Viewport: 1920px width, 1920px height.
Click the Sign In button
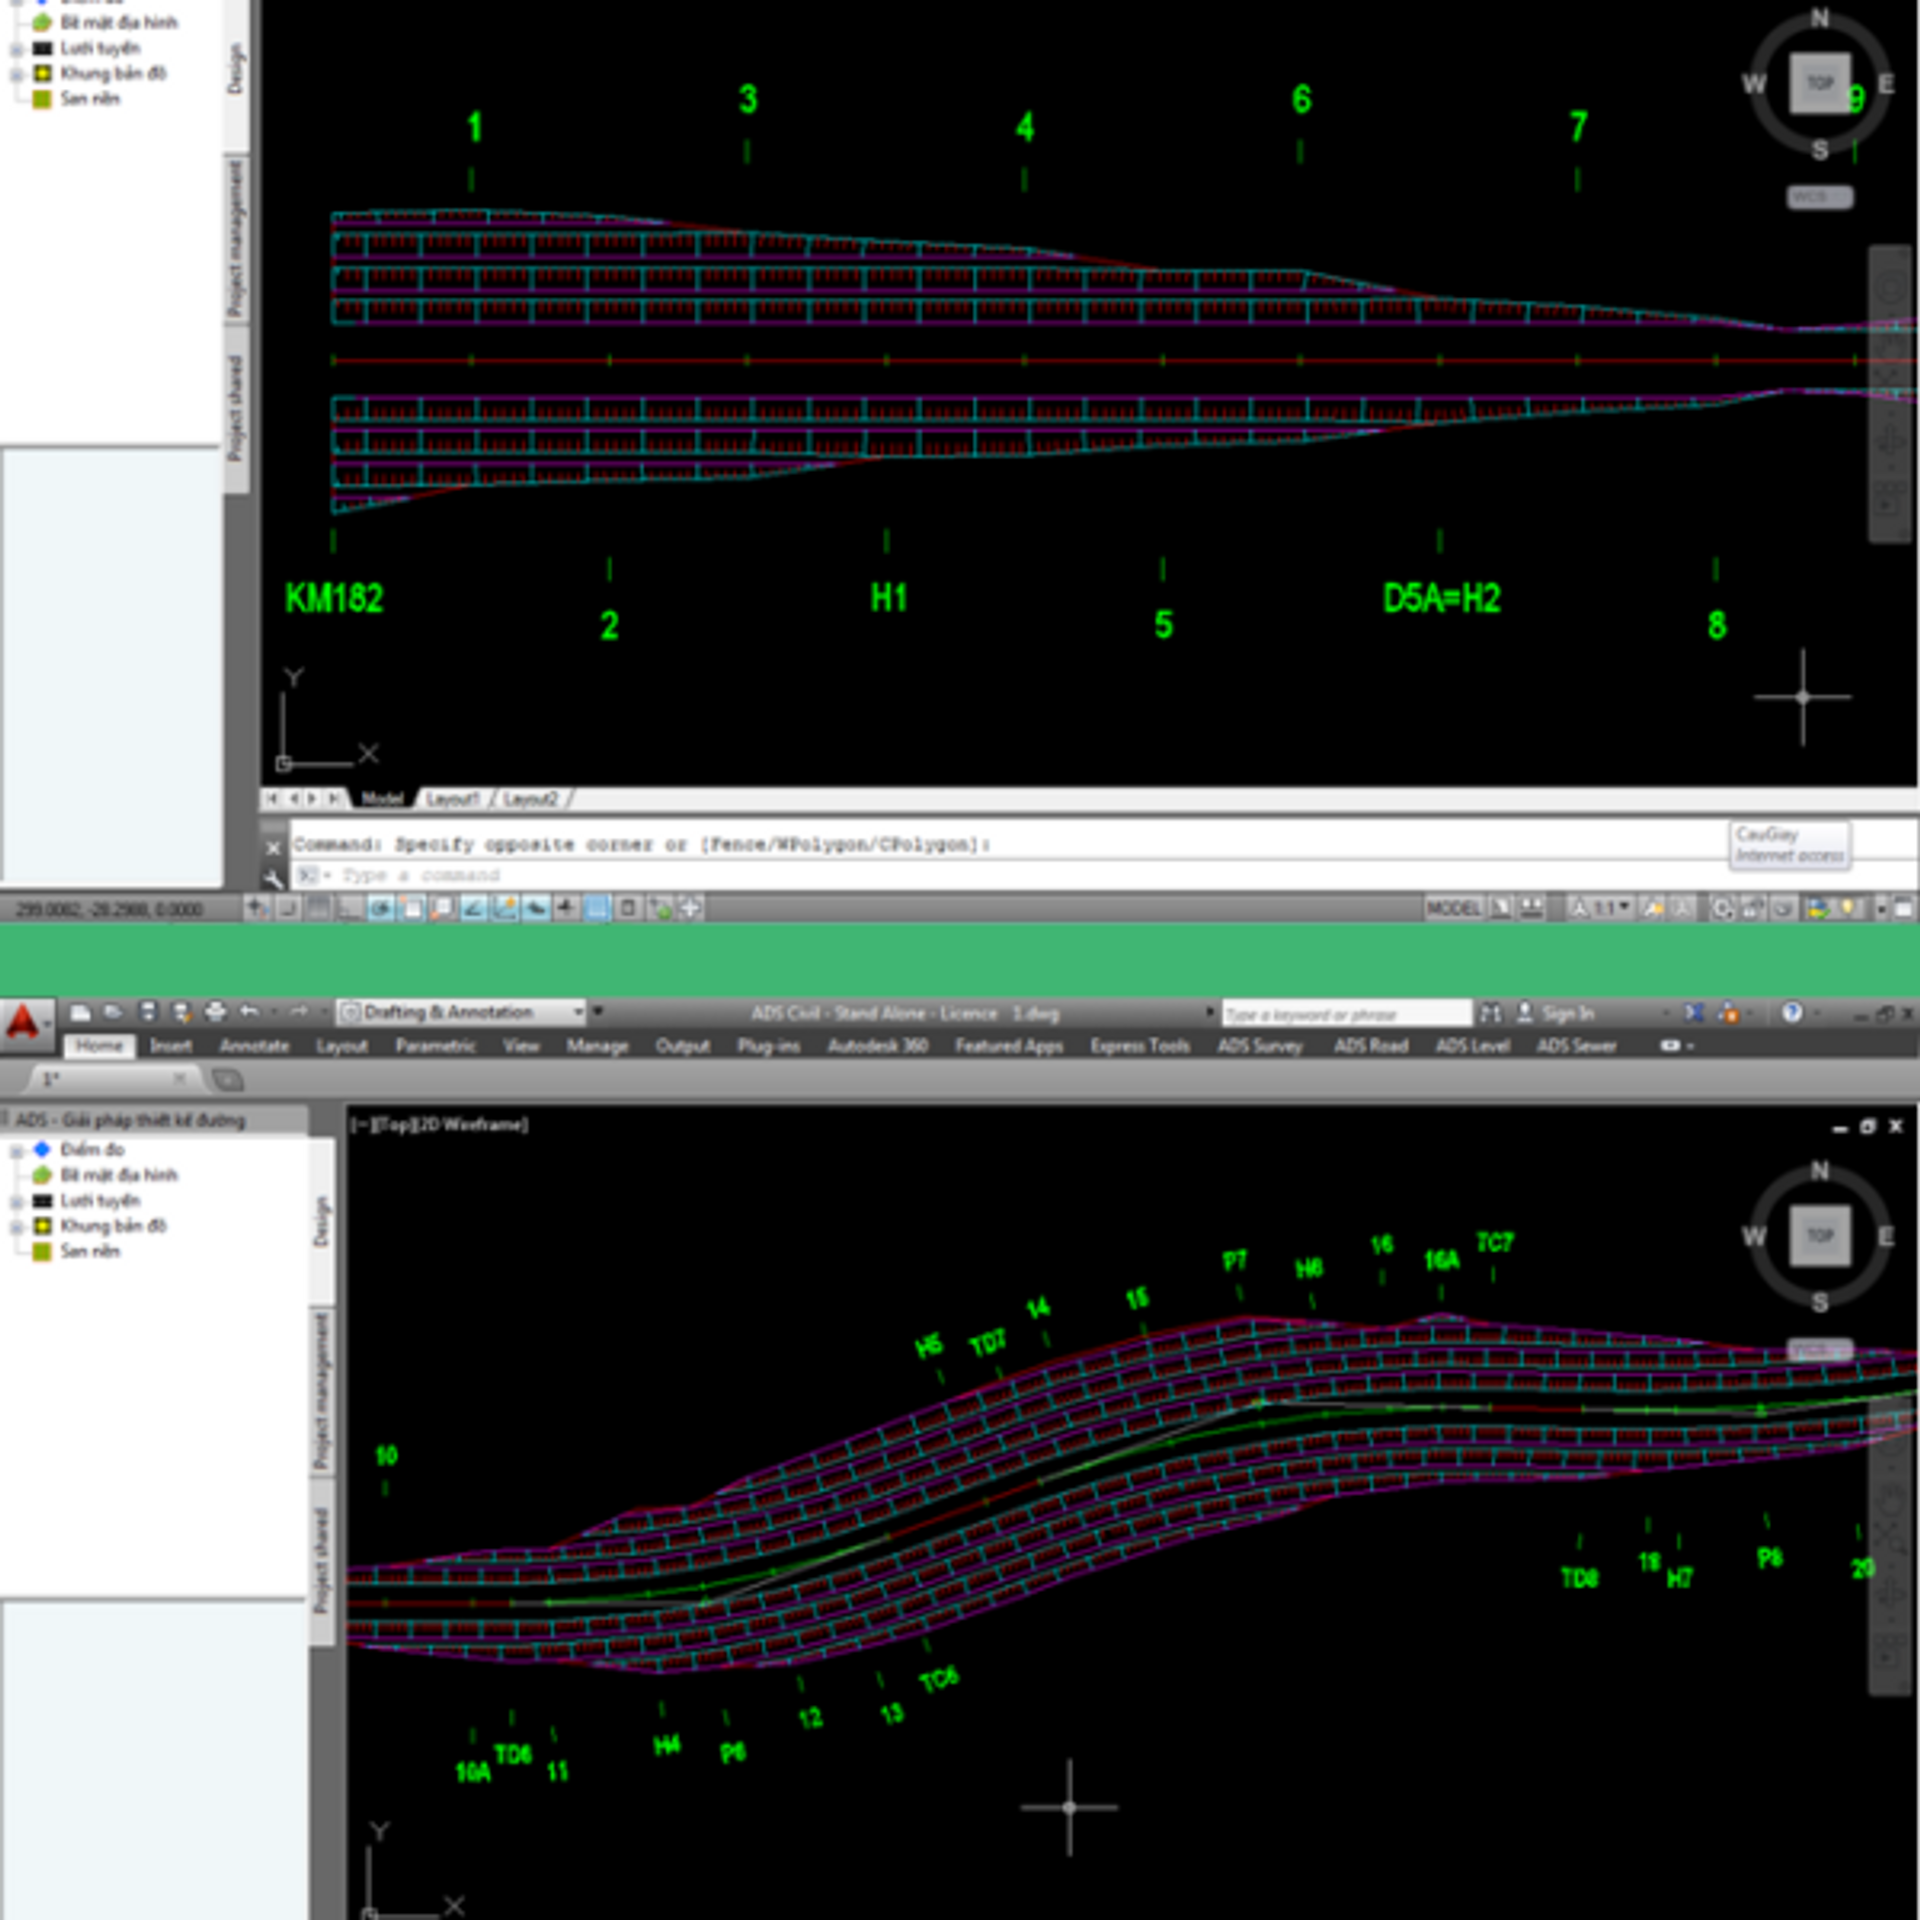[x=1567, y=1013]
